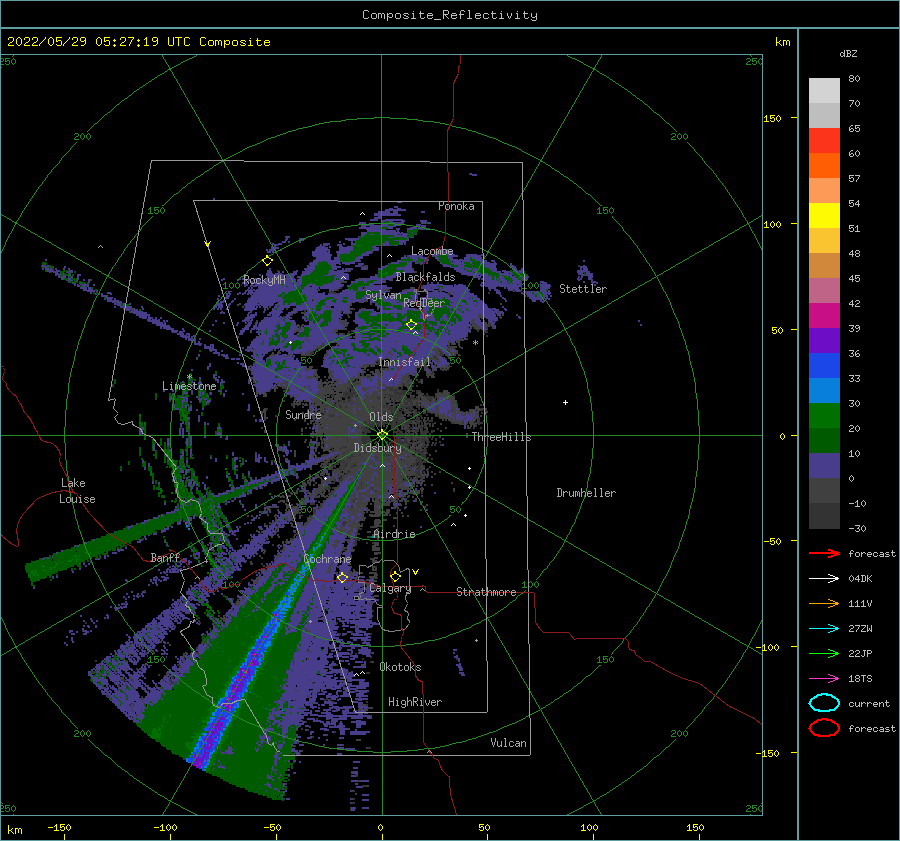This screenshot has width=900, height=841.
Task: Click the Lacombe city label
Action: [432, 251]
